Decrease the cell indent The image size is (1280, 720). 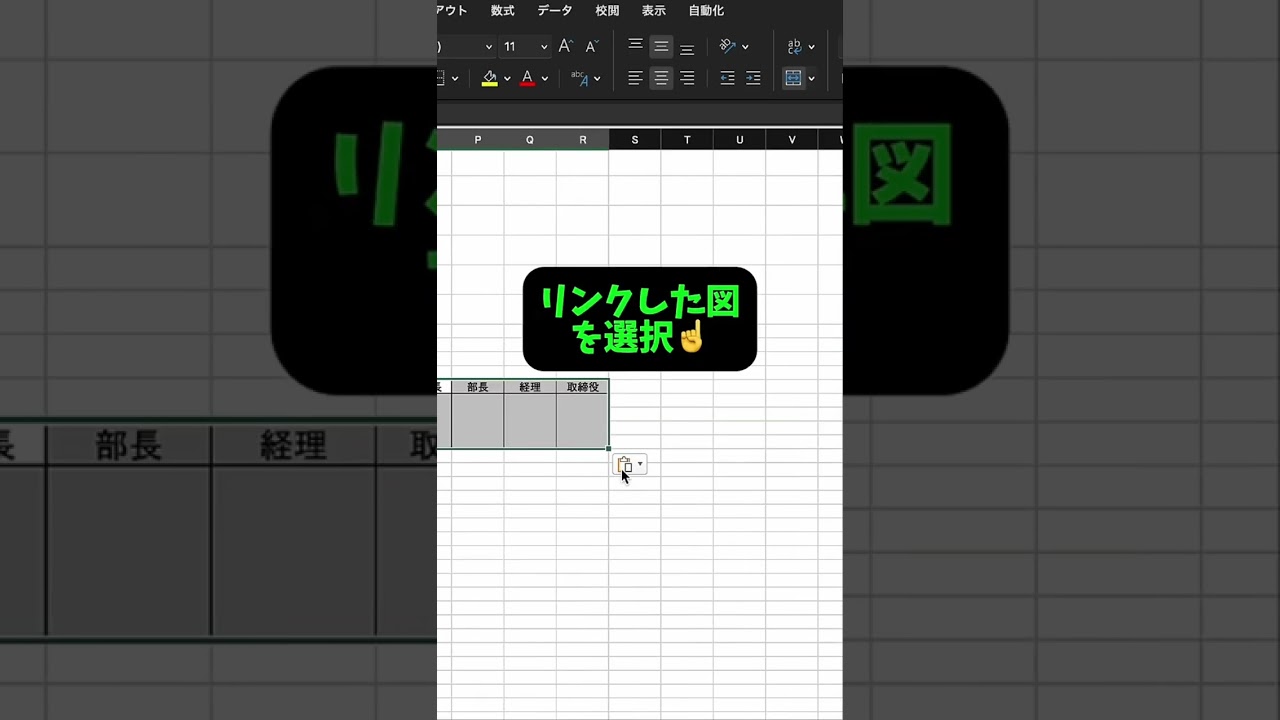tap(727, 78)
